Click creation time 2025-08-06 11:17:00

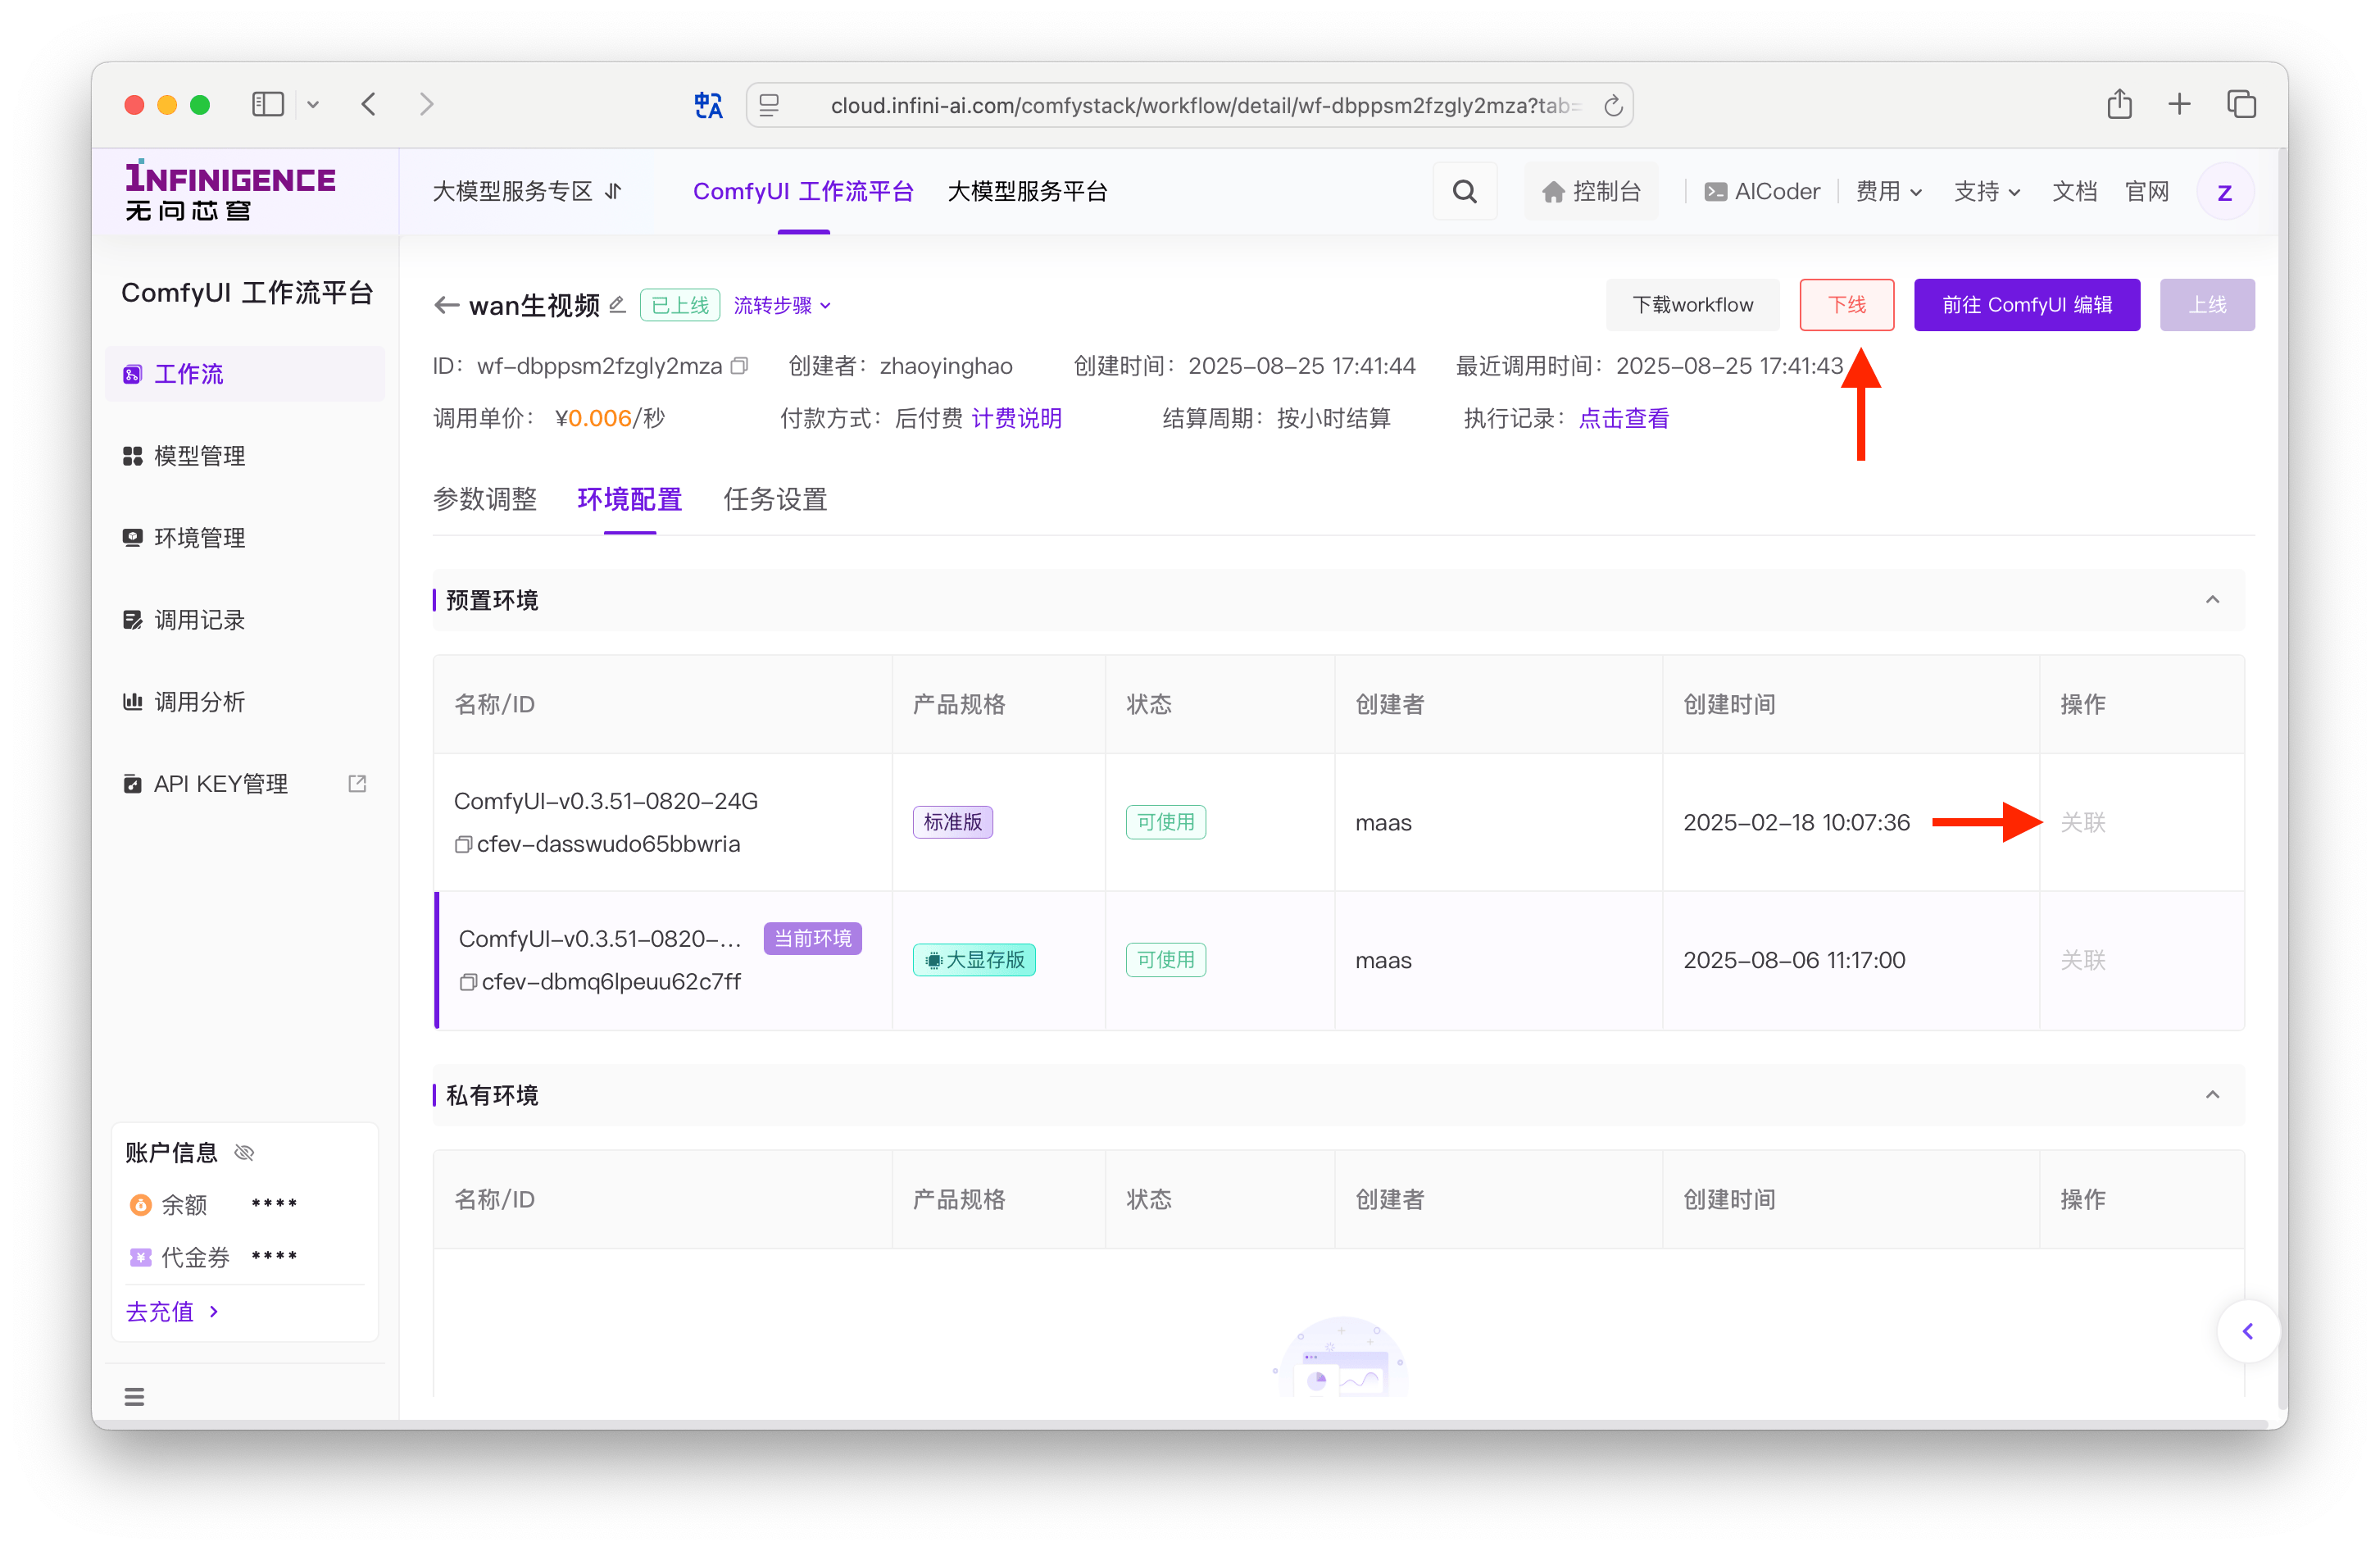1794,960
